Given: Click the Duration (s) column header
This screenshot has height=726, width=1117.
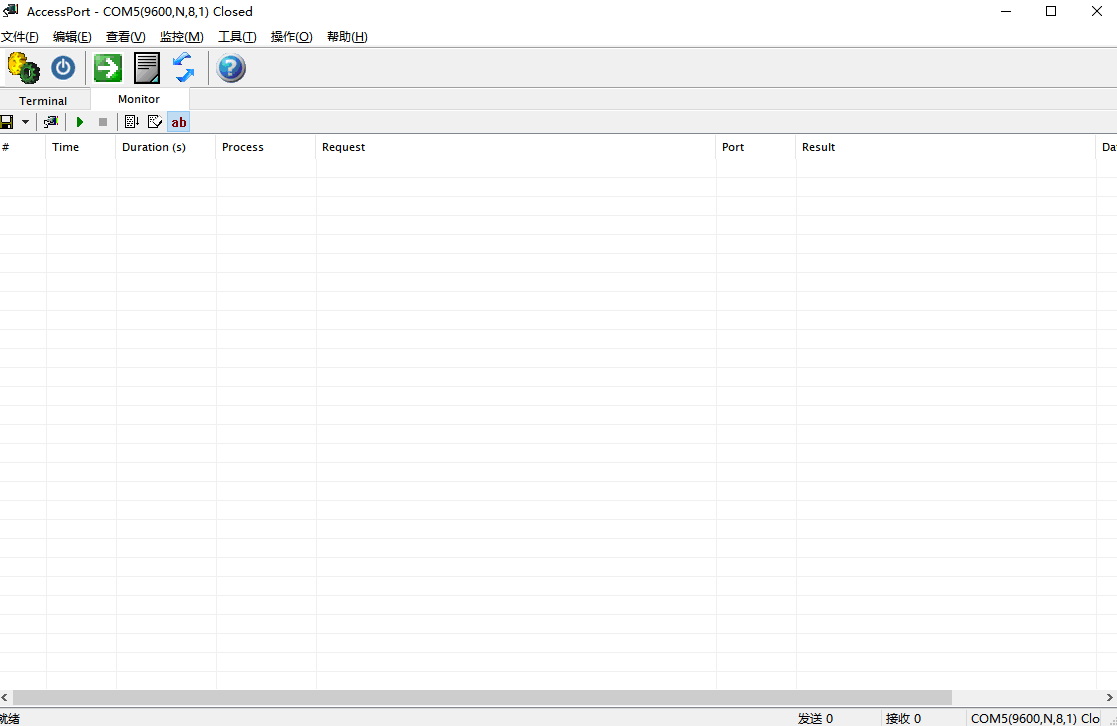Looking at the screenshot, I should pos(154,147).
